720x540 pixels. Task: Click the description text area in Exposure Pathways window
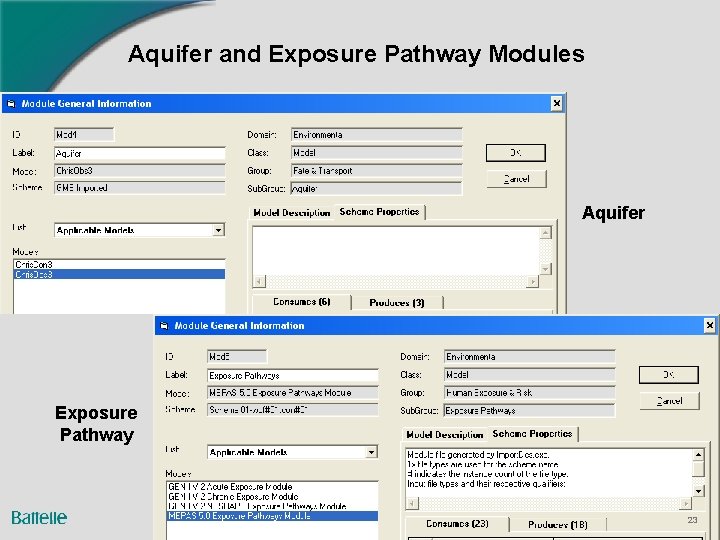[549, 473]
